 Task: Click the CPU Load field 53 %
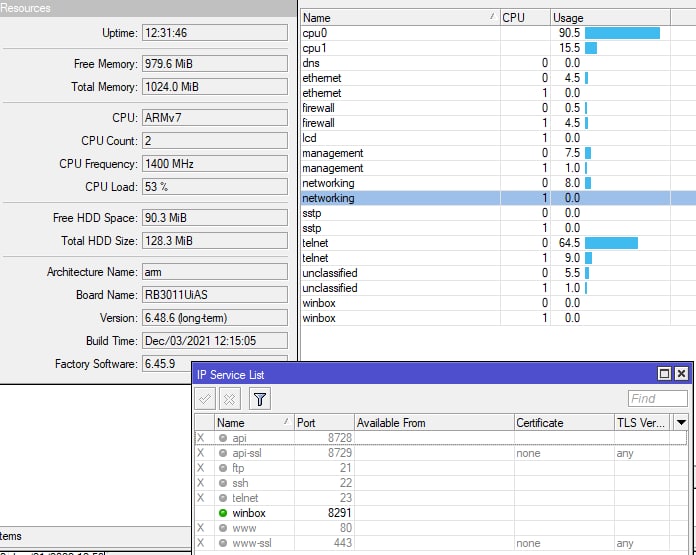coord(215,186)
